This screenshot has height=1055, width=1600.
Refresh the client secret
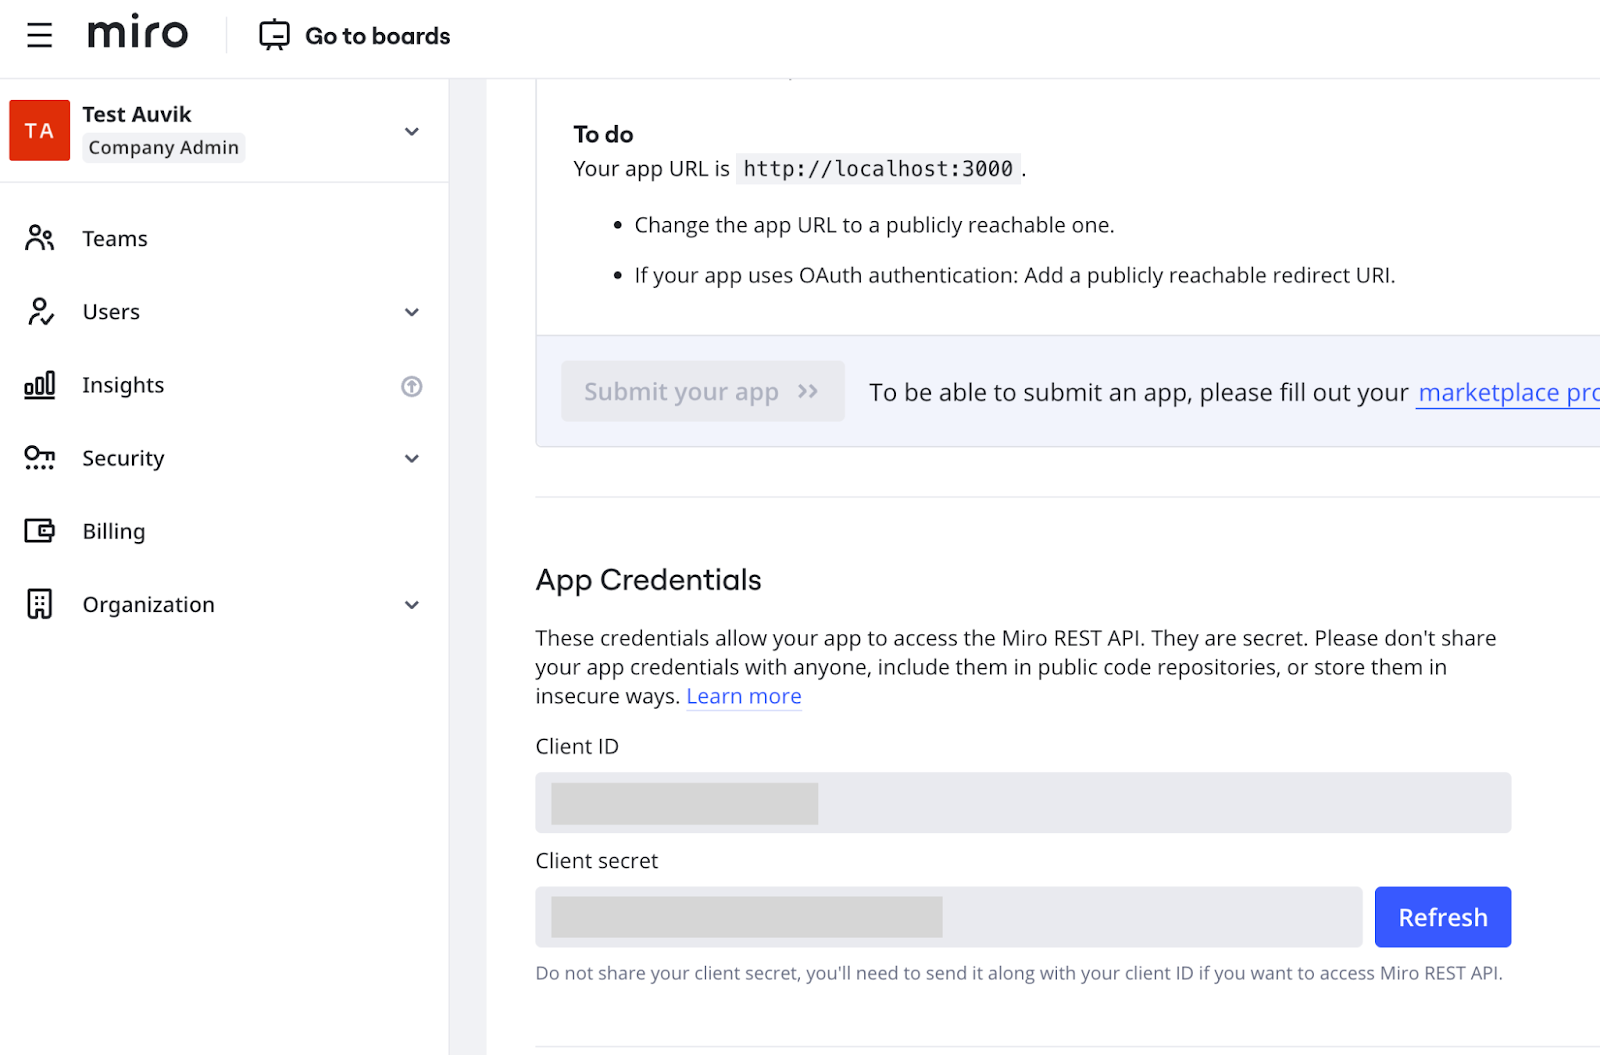(x=1442, y=917)
